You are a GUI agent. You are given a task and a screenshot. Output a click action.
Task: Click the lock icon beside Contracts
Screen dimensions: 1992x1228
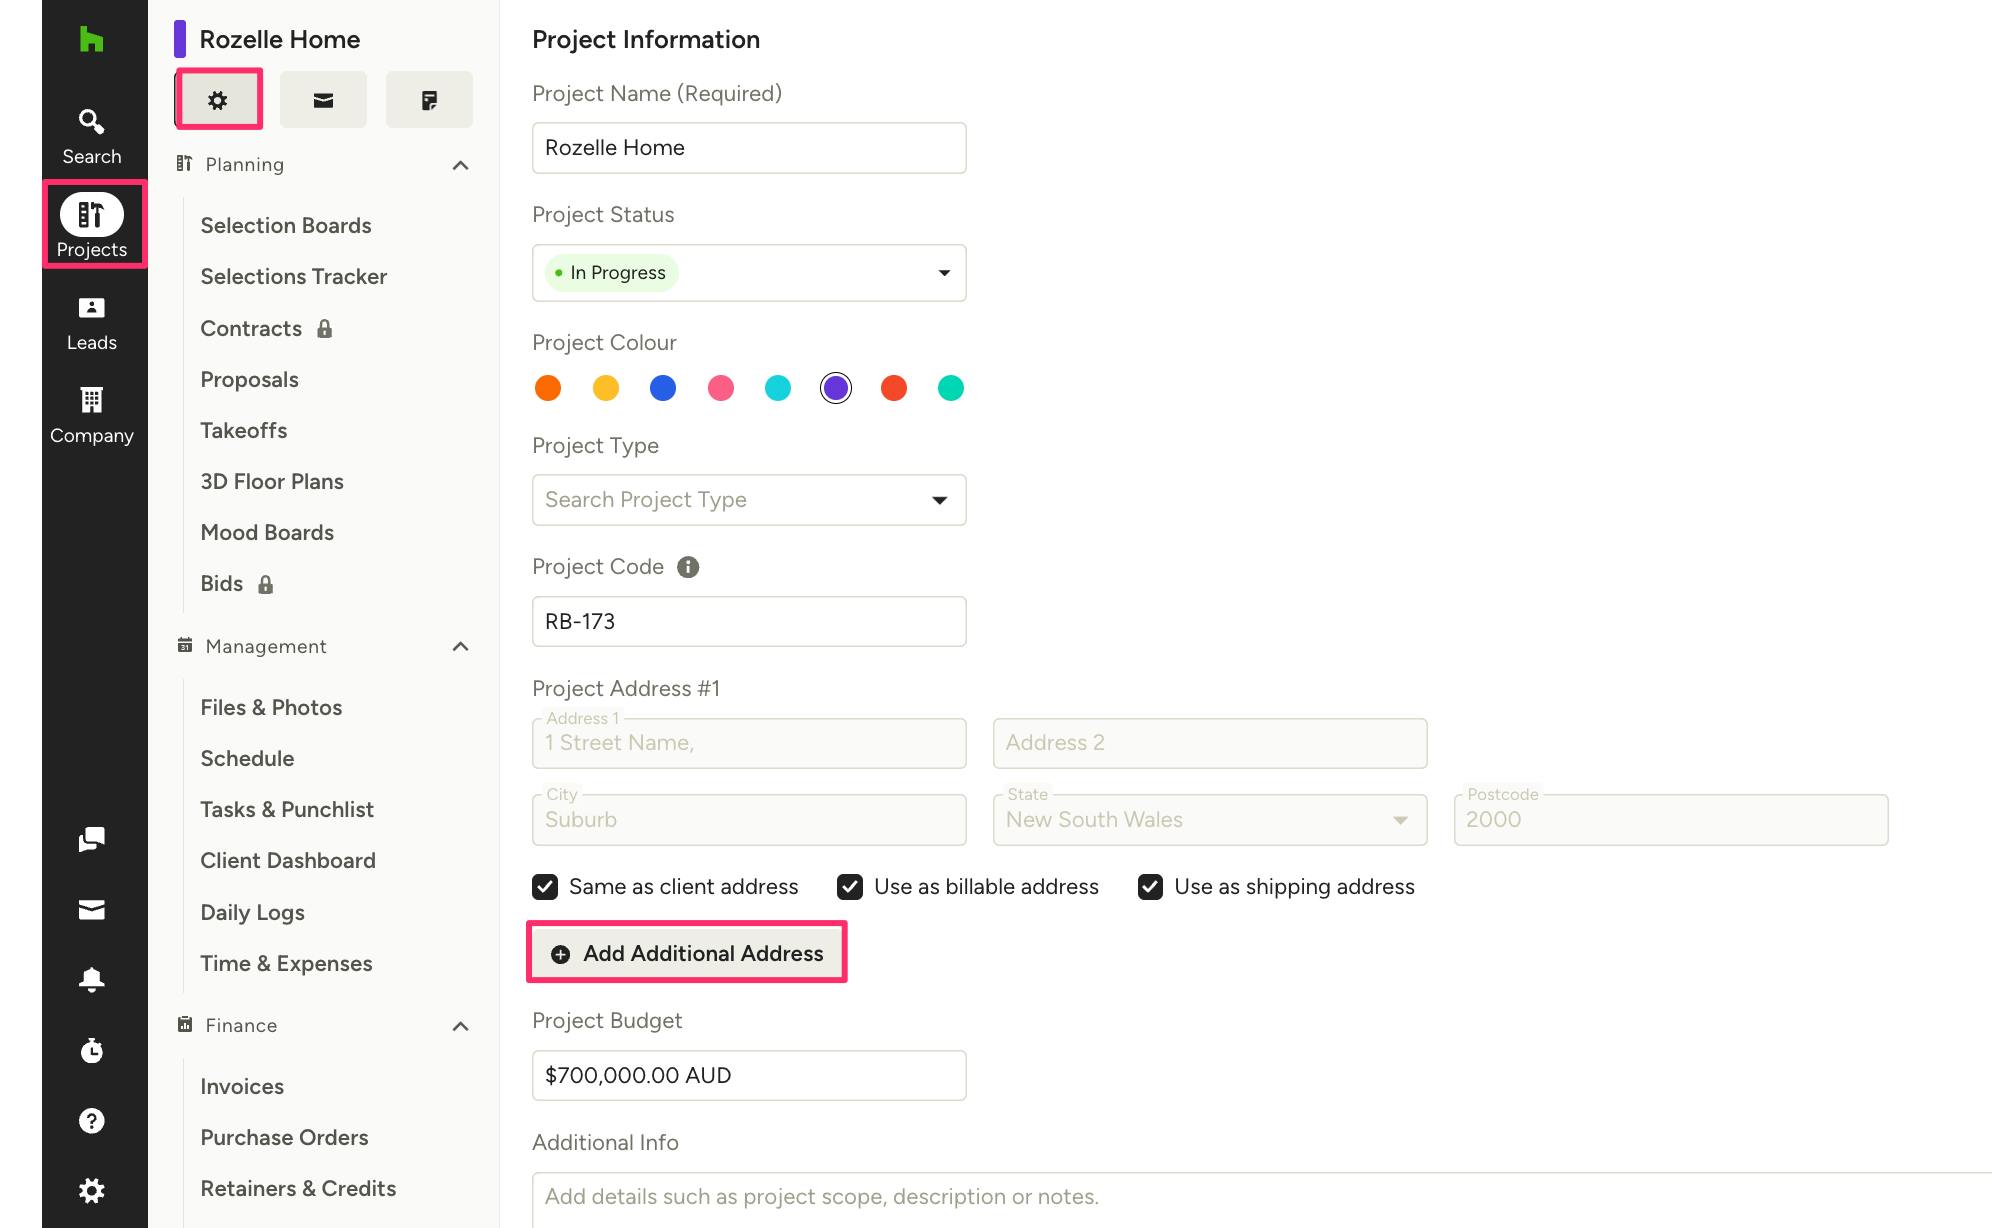[x=324, y=329]
